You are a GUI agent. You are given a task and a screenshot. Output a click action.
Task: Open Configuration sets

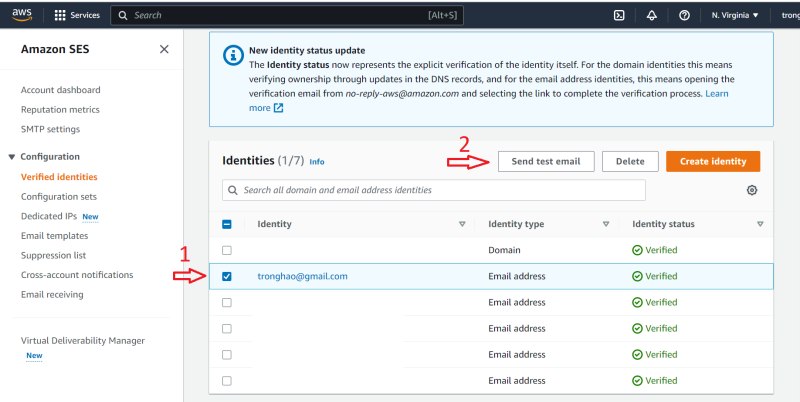point(59,196)
